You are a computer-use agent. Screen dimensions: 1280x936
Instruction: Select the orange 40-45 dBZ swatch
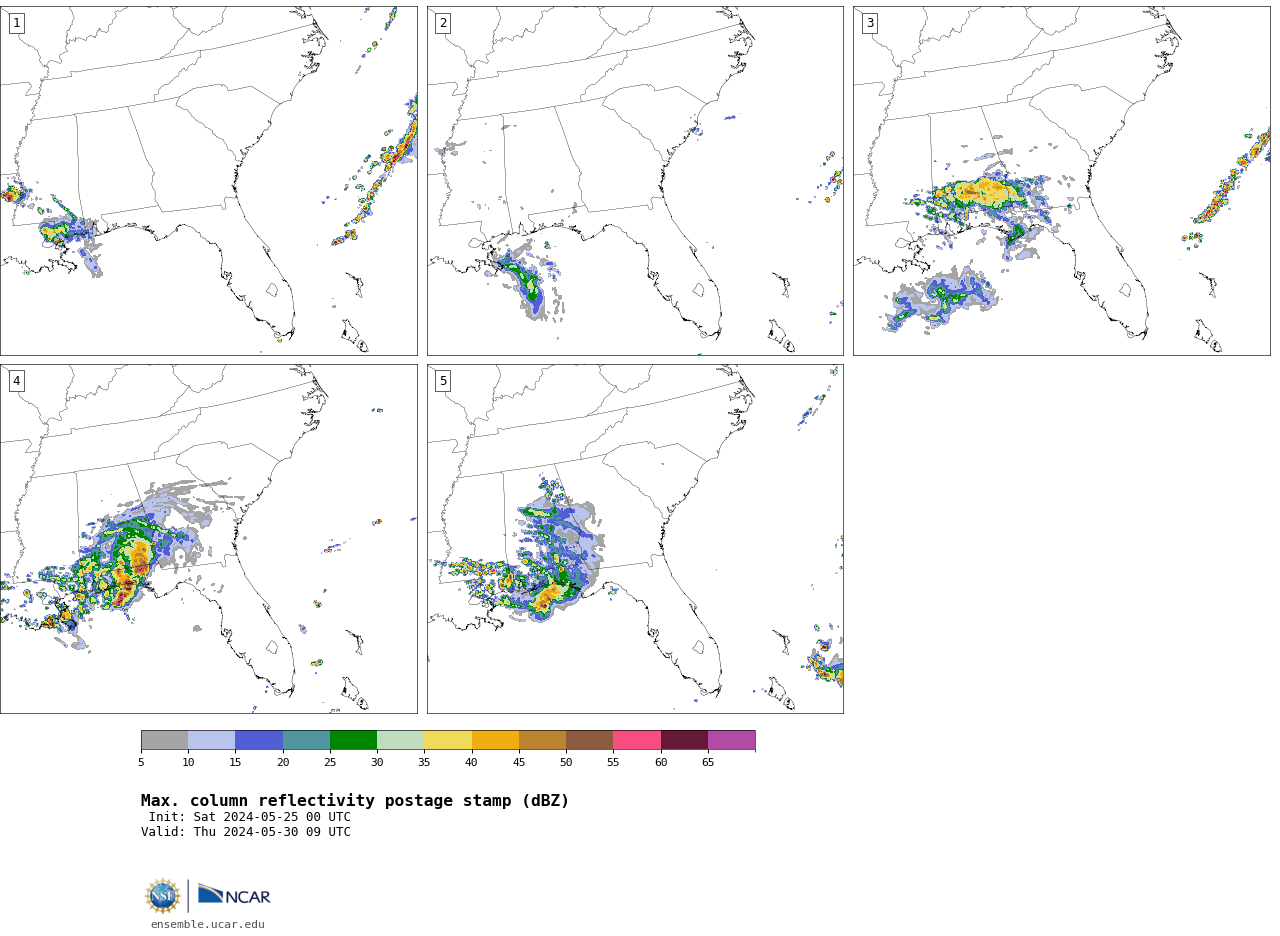[x=495, y=740]
